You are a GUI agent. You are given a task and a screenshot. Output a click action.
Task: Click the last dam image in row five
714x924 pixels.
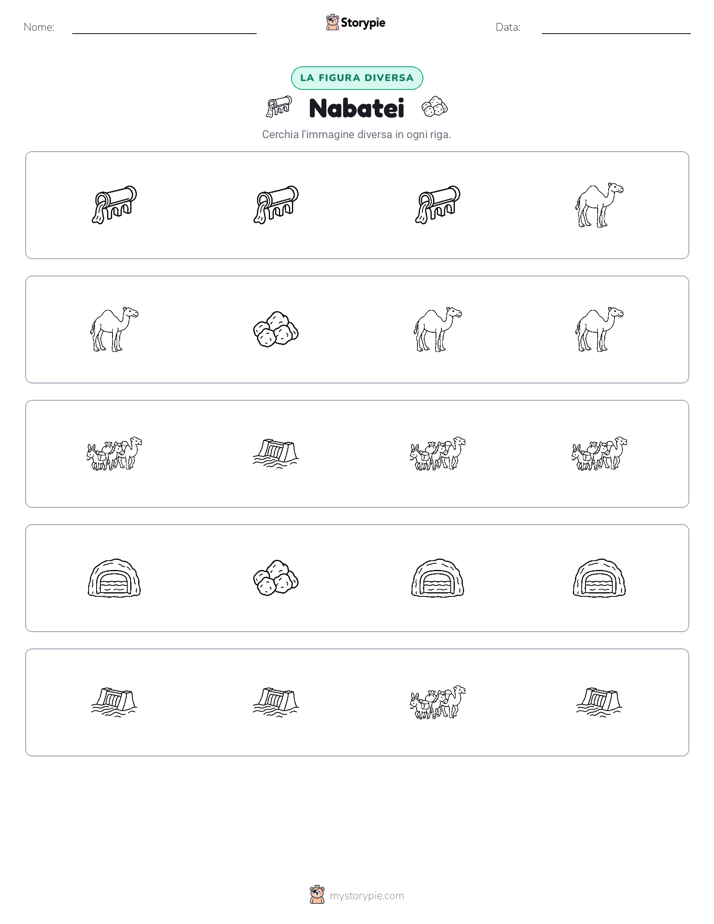[599, 702]
